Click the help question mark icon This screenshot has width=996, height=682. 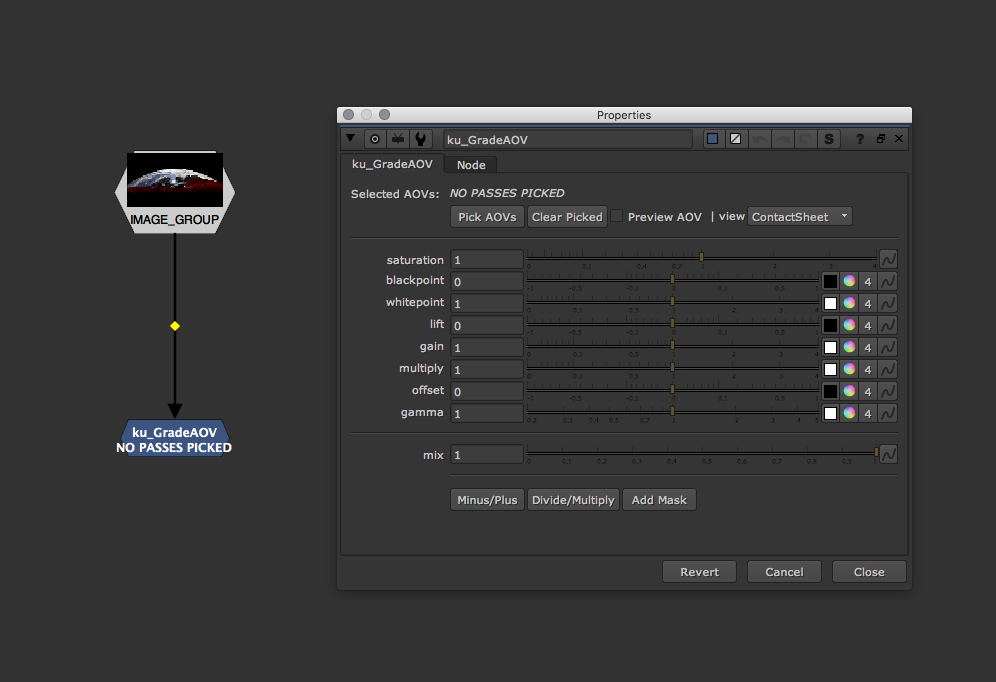tap(860, 139)
